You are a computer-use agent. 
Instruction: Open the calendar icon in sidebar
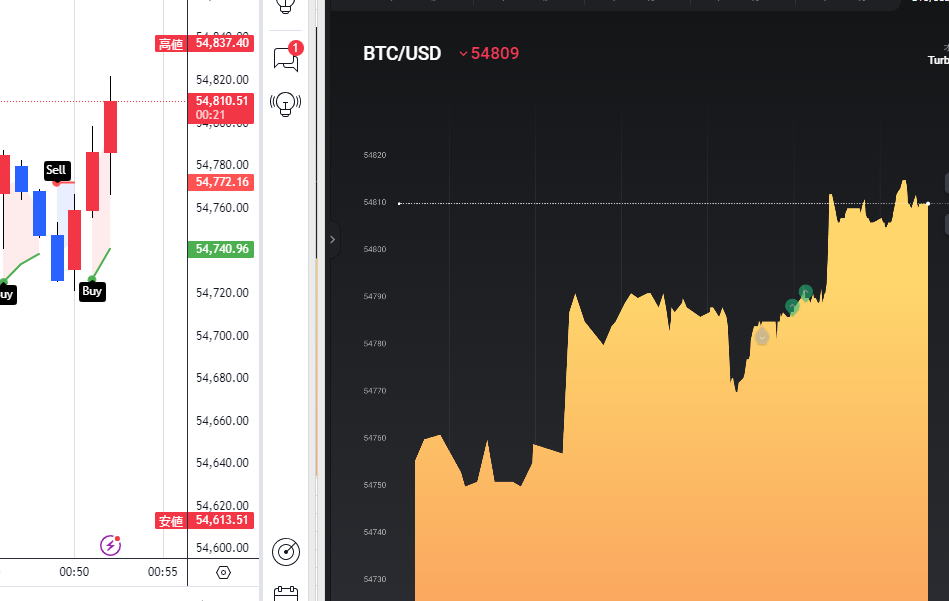click(286, 593)
